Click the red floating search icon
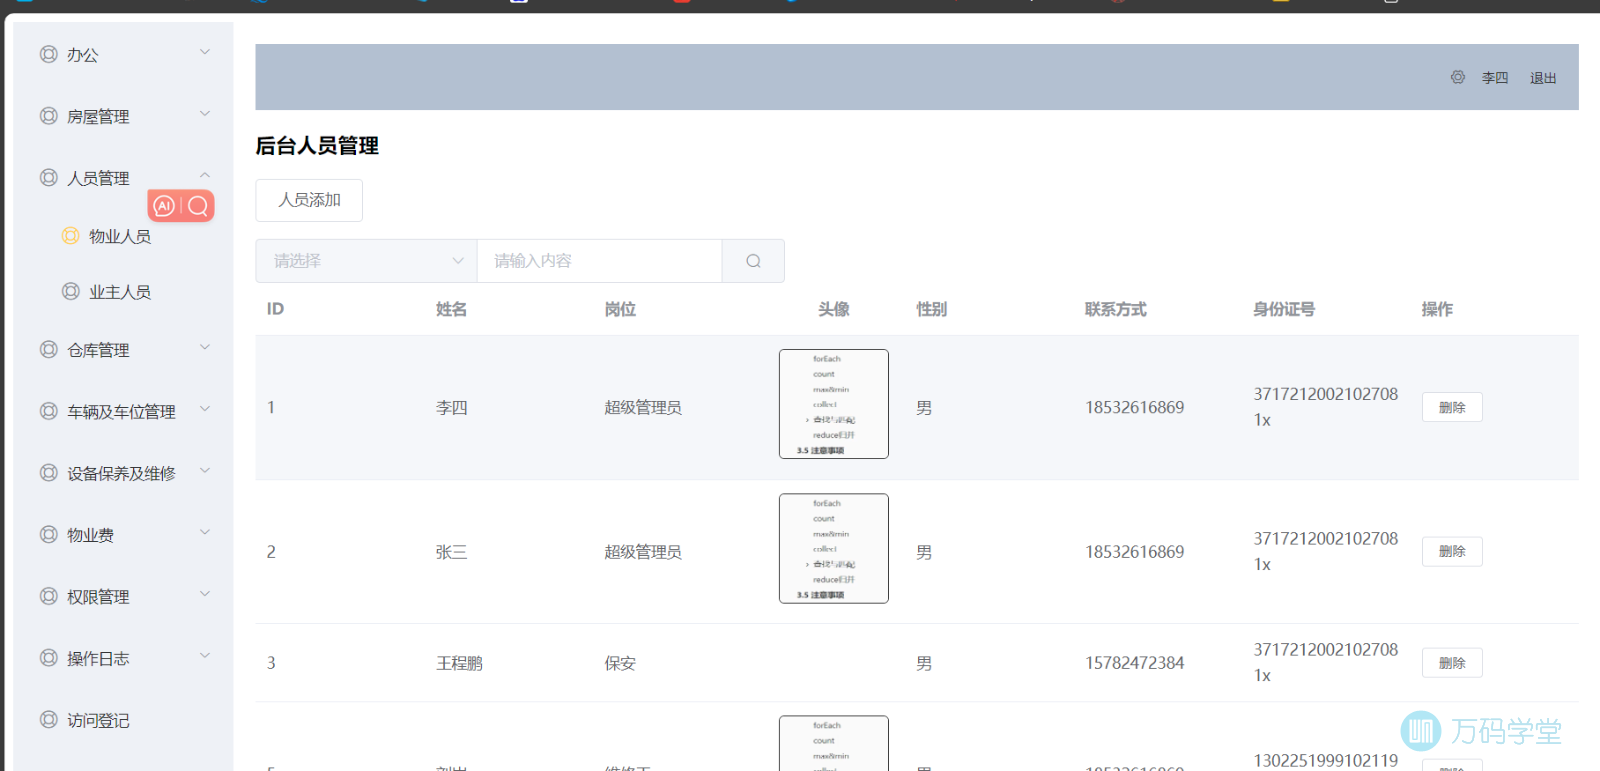Image resolution: width=1600 pixels, height=771 pixels. click(x=198, y=206)
